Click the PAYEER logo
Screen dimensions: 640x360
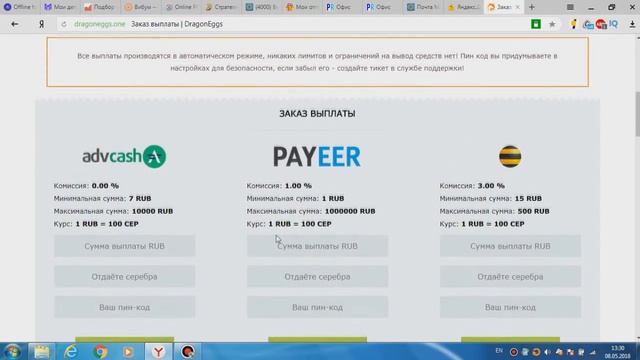(x=317, y=157)
